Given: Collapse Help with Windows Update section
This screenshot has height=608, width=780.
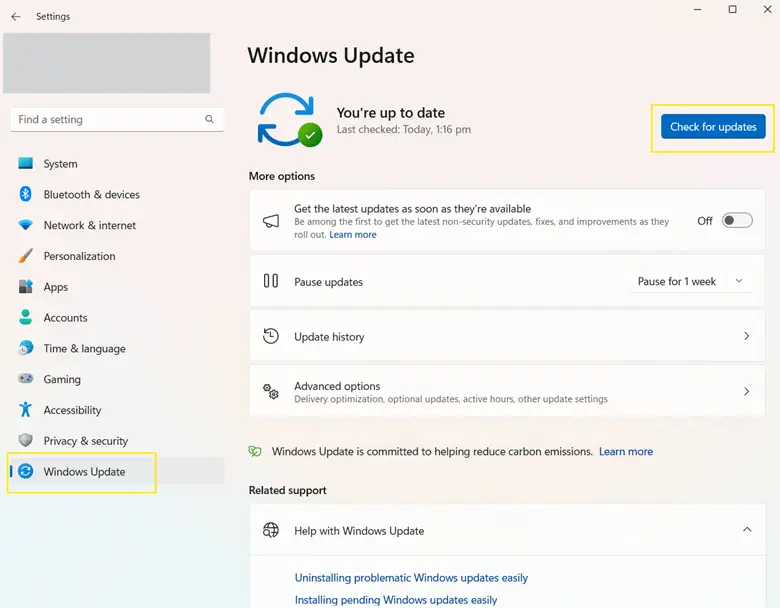Looking at the screenshot, I should tap(747, 529).
